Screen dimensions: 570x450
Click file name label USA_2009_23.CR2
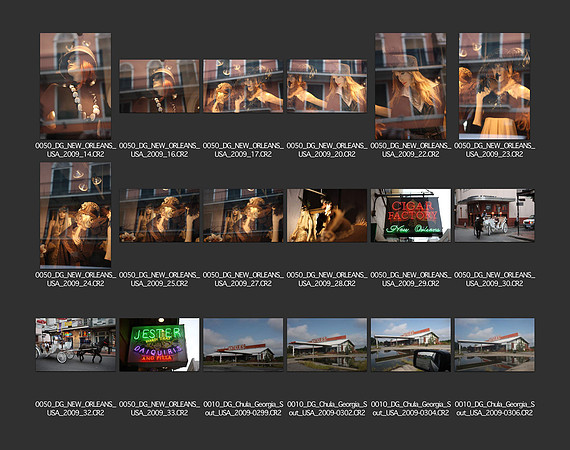tap(494, 150)
